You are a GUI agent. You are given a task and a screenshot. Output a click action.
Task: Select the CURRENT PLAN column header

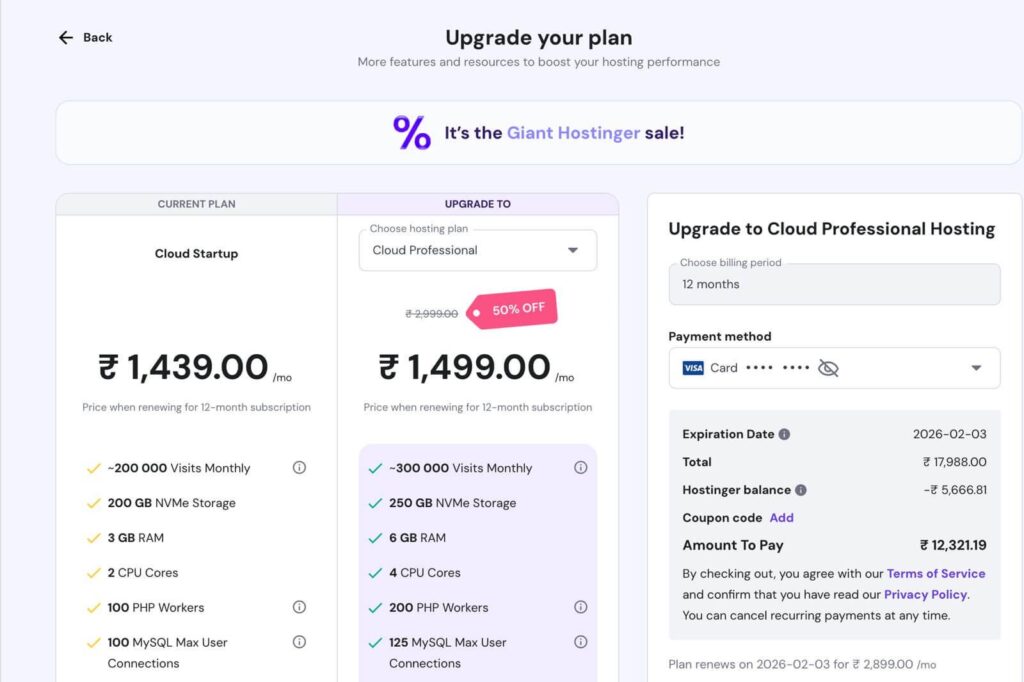coord(197,204)
